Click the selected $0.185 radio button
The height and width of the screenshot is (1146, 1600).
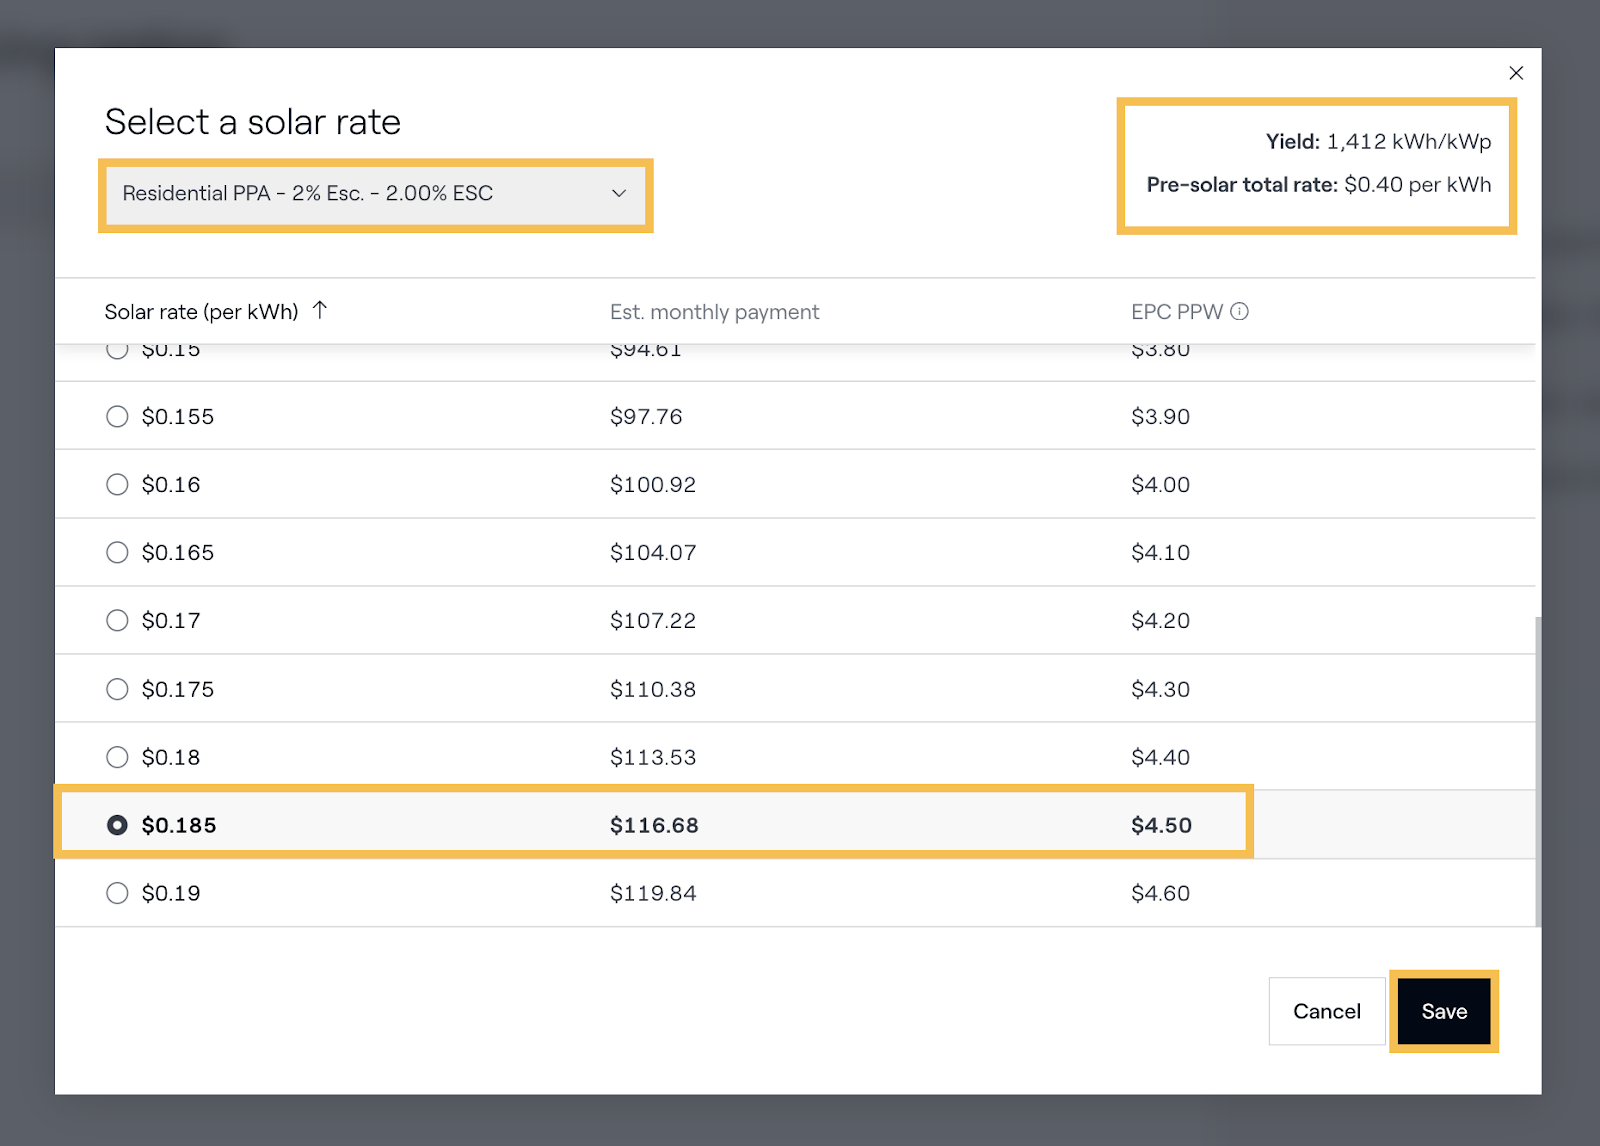(x=117, y=825)
